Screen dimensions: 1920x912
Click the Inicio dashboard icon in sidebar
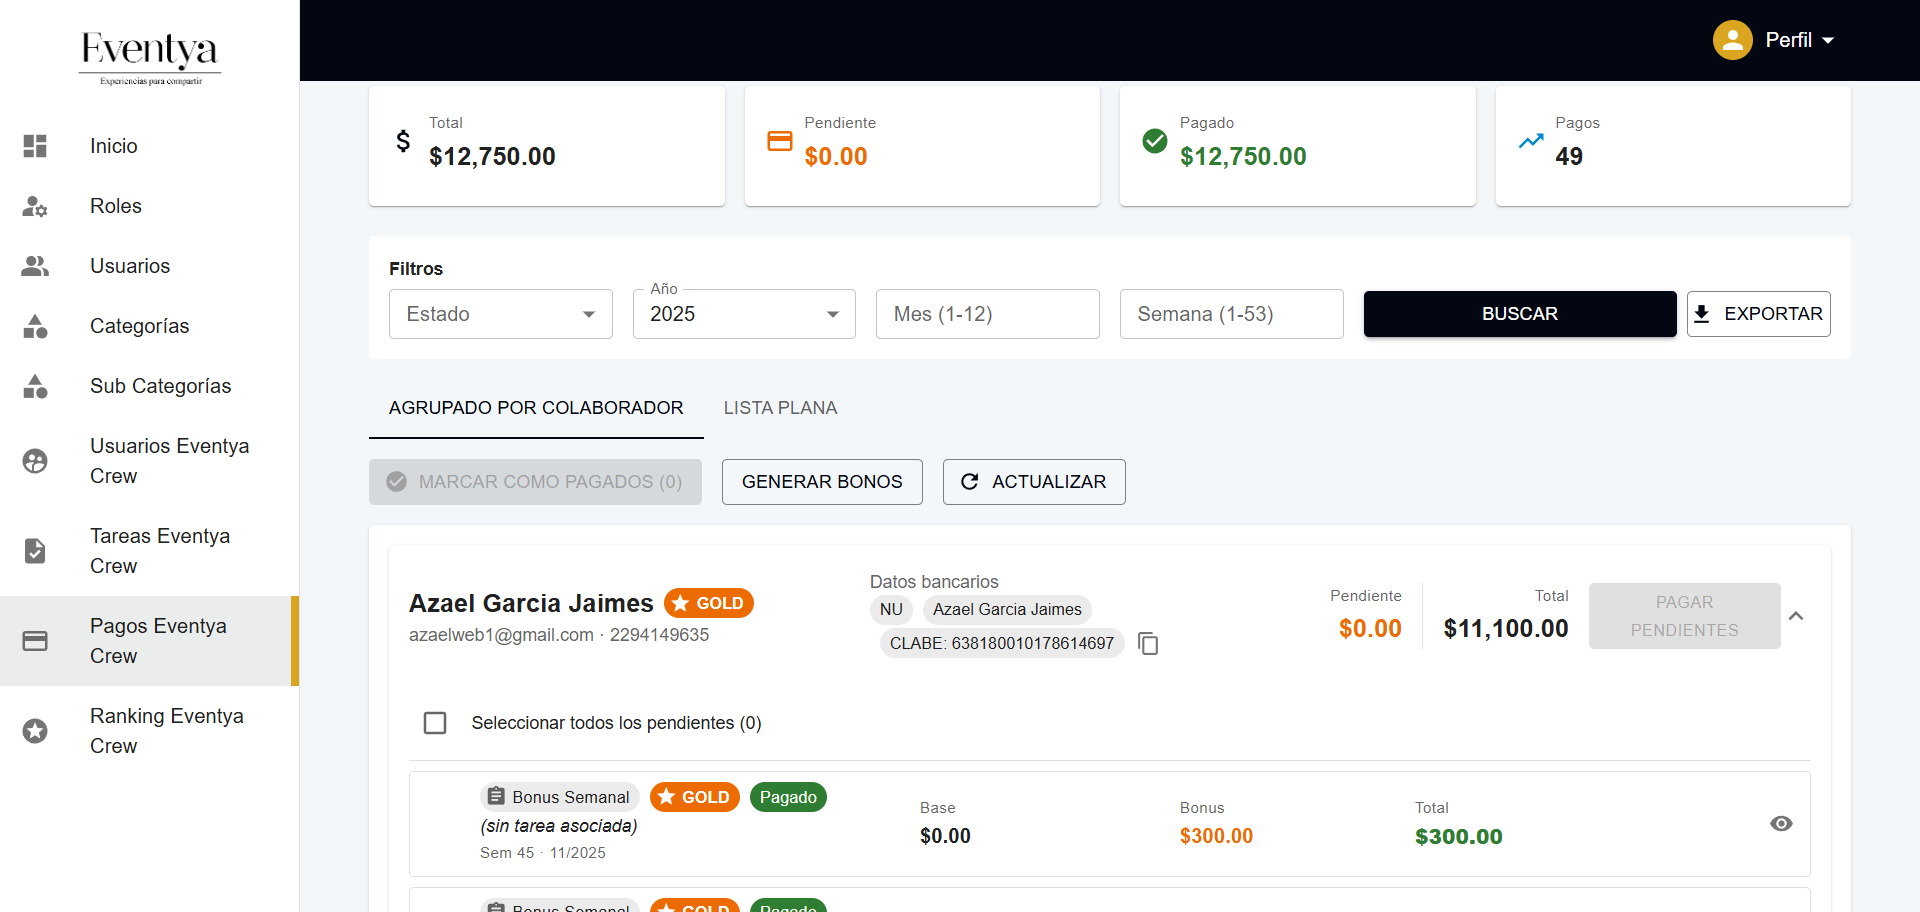35,146
